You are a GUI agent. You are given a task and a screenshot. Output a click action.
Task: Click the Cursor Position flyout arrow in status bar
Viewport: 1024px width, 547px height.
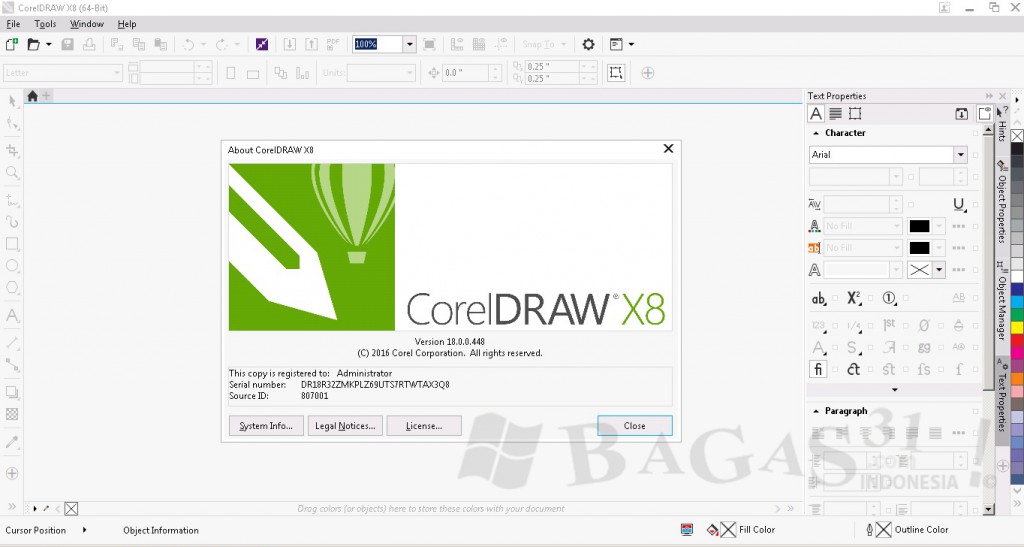point(84,530)
